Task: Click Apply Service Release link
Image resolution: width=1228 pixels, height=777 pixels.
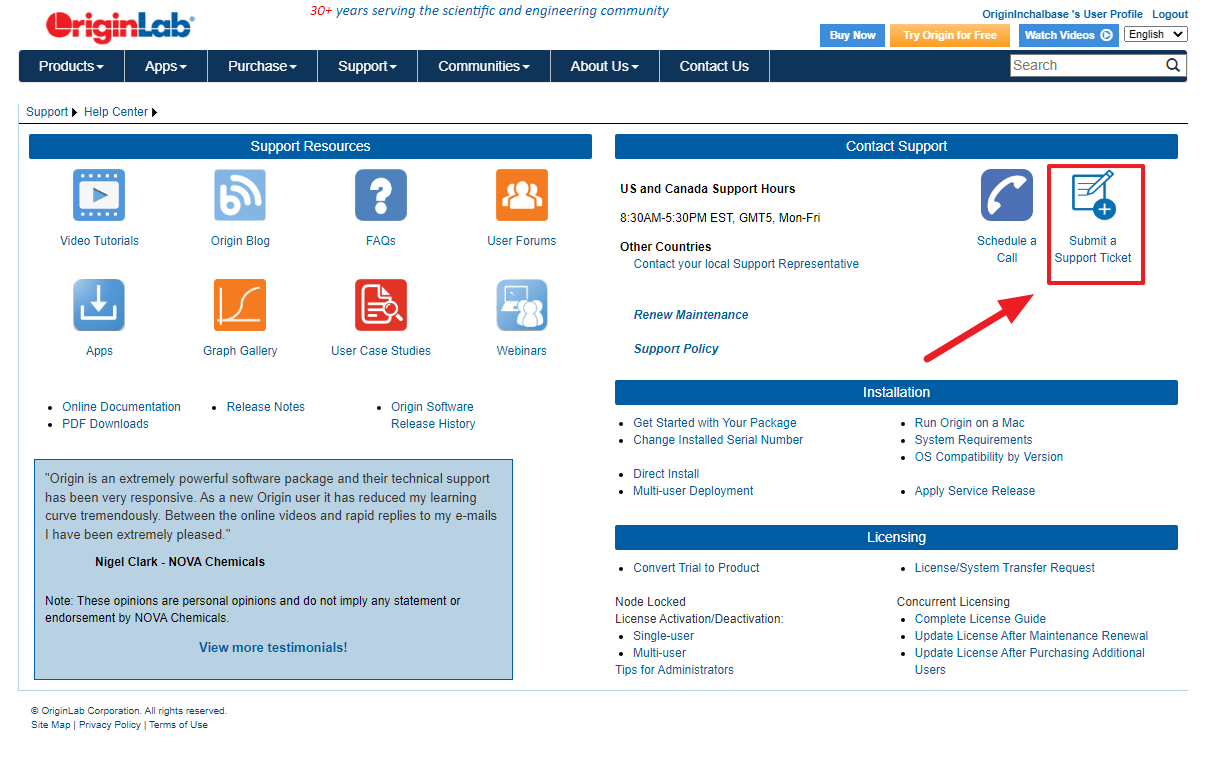Action: coord(975,491)
